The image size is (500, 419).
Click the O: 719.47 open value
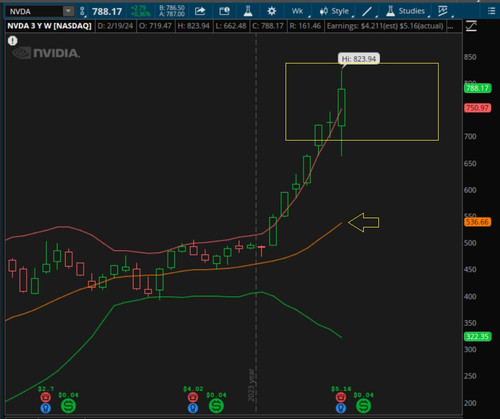pos(155,26)
